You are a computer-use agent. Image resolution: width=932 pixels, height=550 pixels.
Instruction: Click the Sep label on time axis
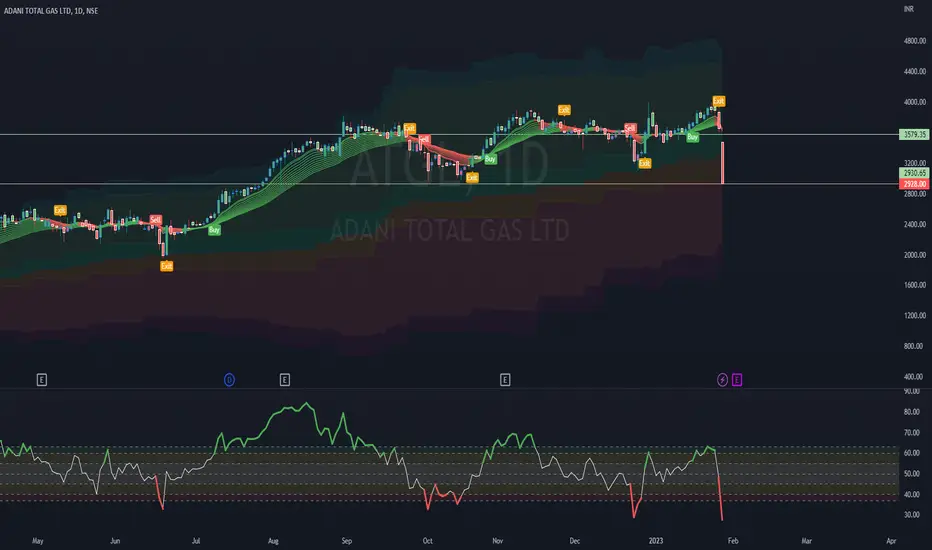(347, 540)
